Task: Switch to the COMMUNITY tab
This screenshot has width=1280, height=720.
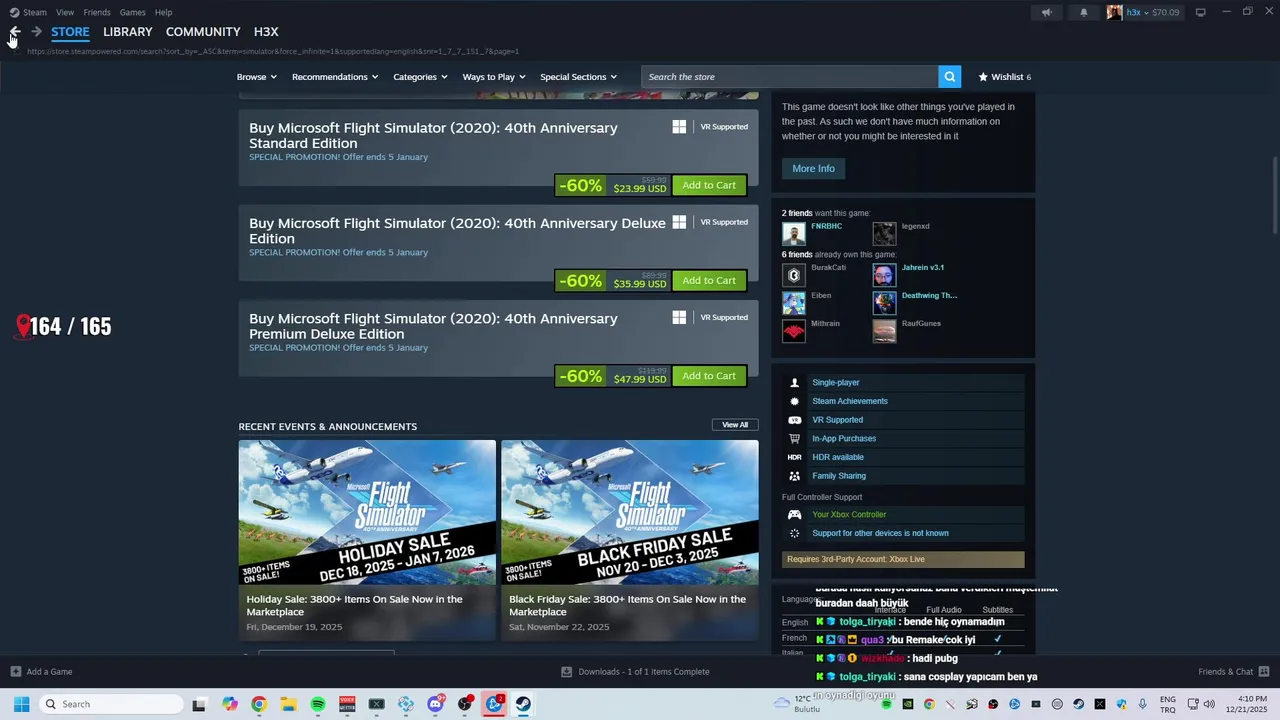Action: (x=203, y=32)
